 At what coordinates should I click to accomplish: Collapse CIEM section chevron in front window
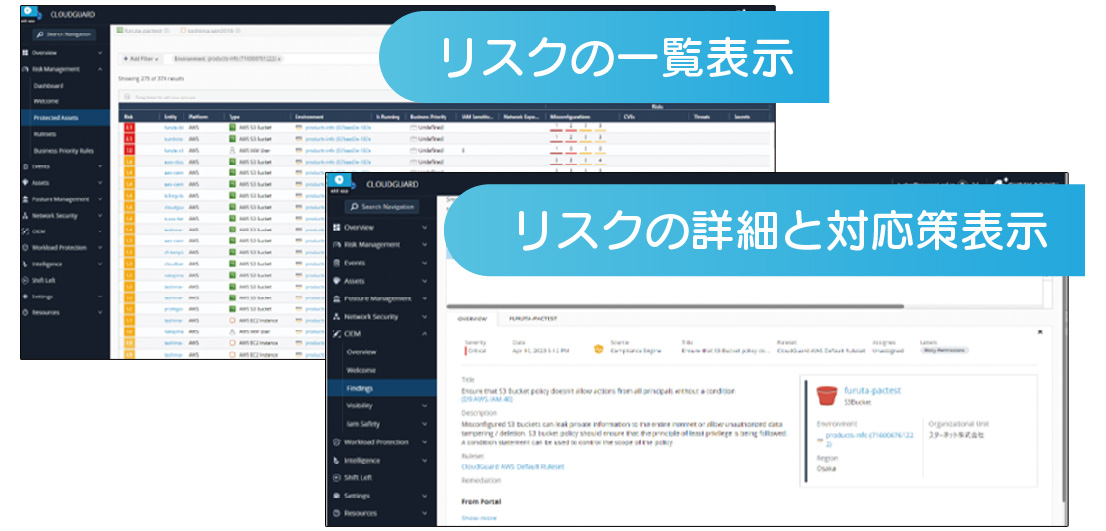coord(424,334)
